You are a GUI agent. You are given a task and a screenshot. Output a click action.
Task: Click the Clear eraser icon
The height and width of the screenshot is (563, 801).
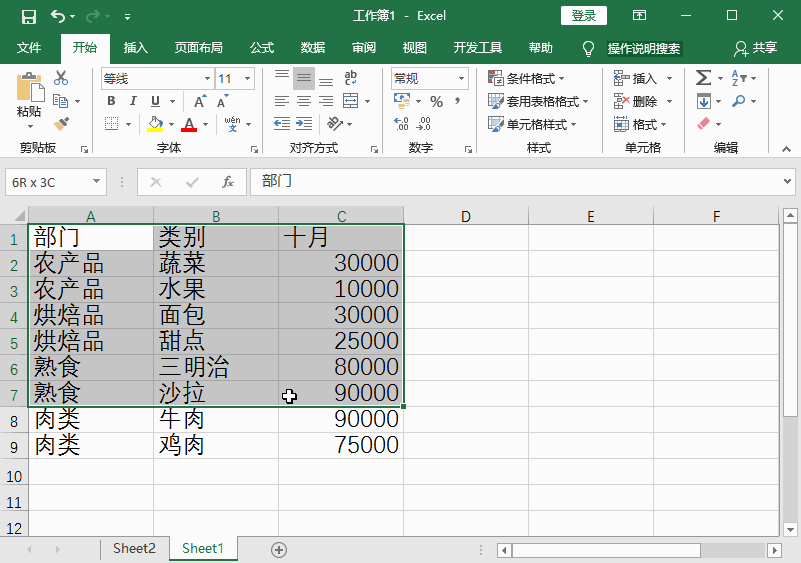pyautogui.click(x=703, y=124)
